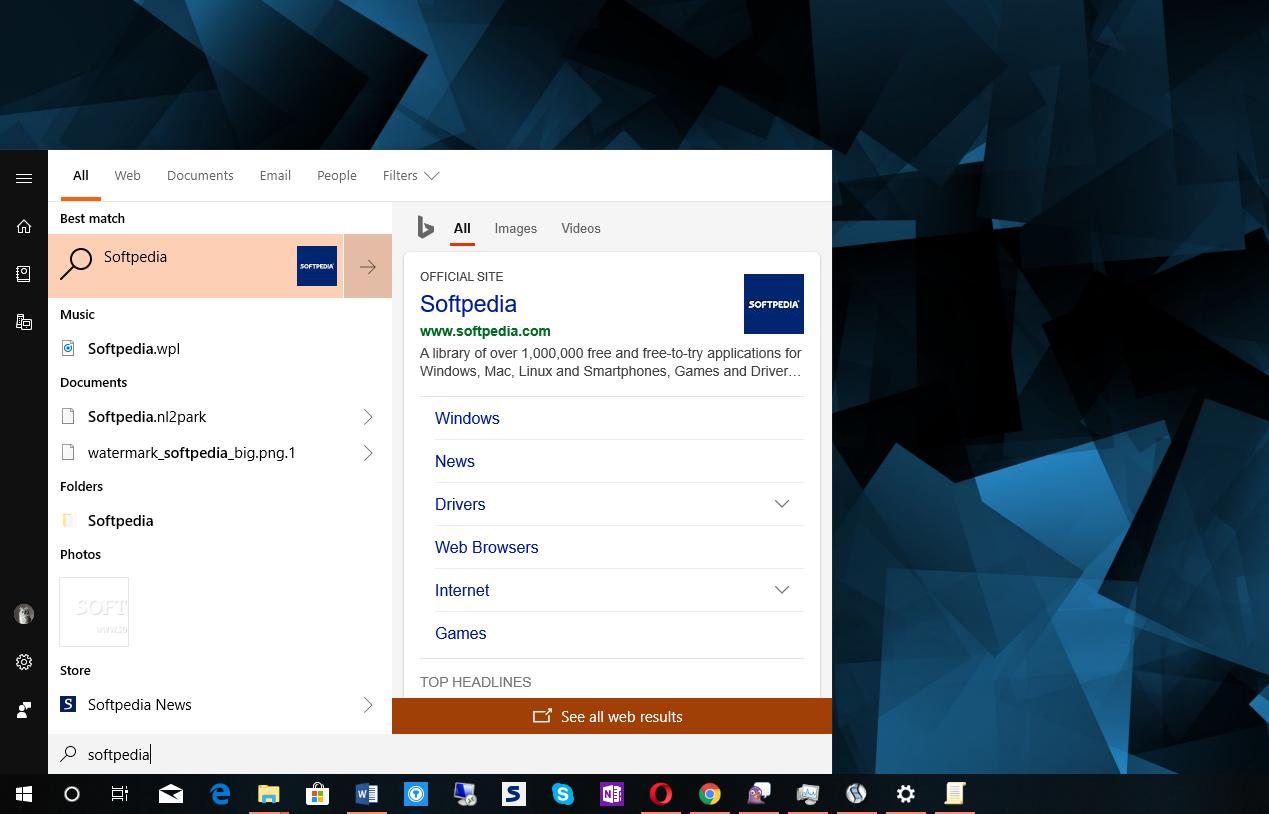Open the Softpedia folder result
This screenshot has width=1269, height=814.
point(220,521)
